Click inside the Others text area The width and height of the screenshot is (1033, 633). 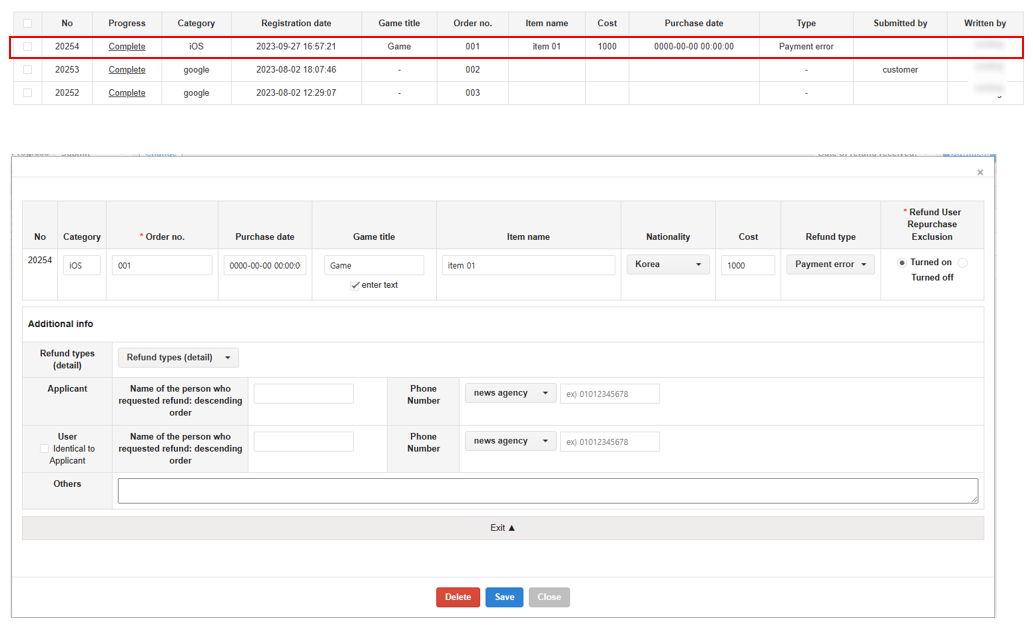click(x=548, y=490)
